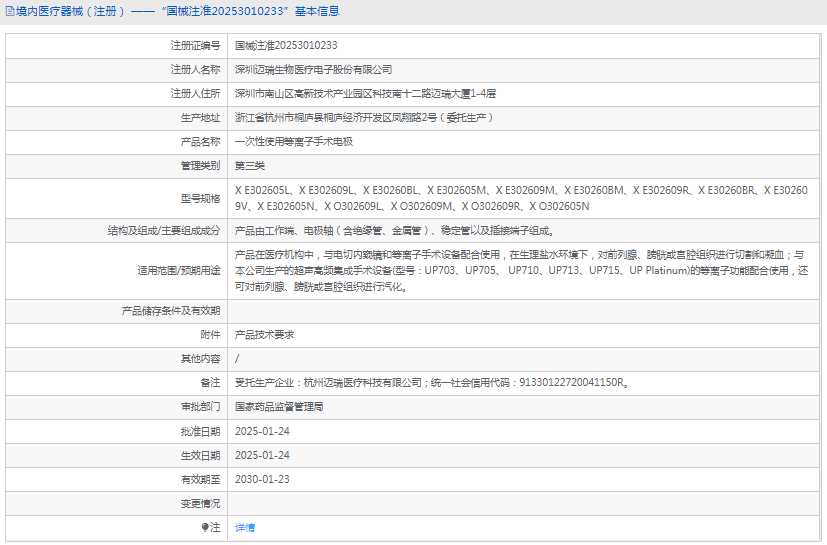Click the 变更情况 label
The width and height of the screenshot is (827, 545).
[200, 503]
